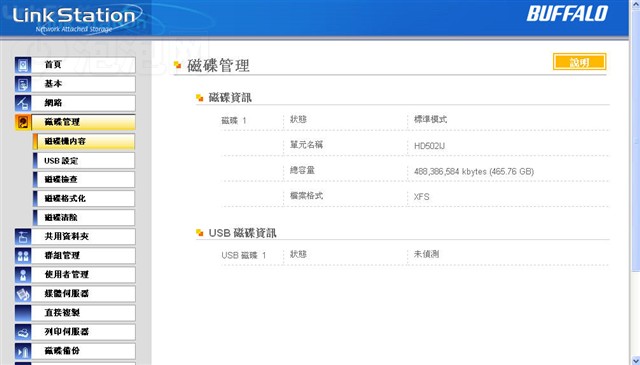Image resolution: width=640 pixels, height=365 pixels.
Task: Open the 首頁 menu item
Action: [x=83, y=65]
